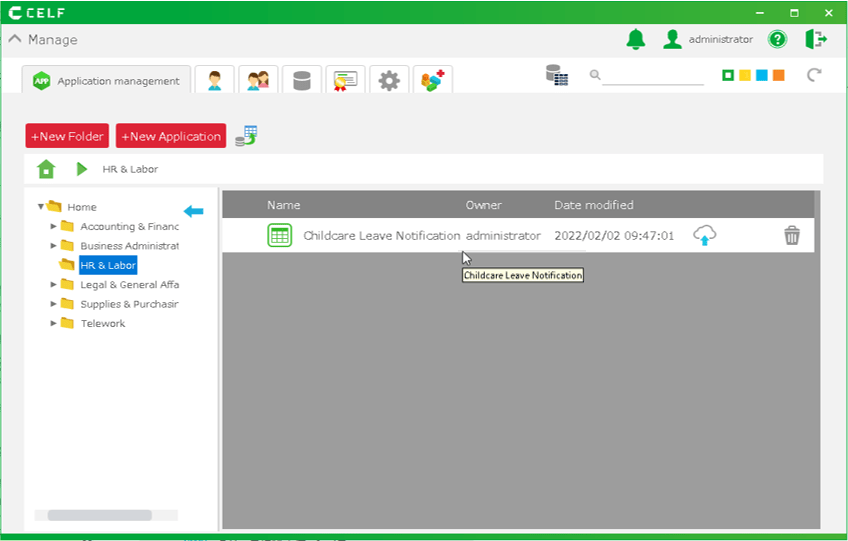This screenshot has height=541, width=848.
Task: Click the import icon next to New Application
Action: tap(246, 136)
